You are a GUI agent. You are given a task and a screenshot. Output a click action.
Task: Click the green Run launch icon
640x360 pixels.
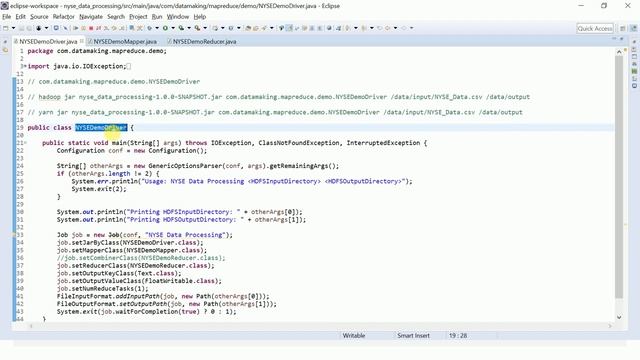[x=165, y=28]
